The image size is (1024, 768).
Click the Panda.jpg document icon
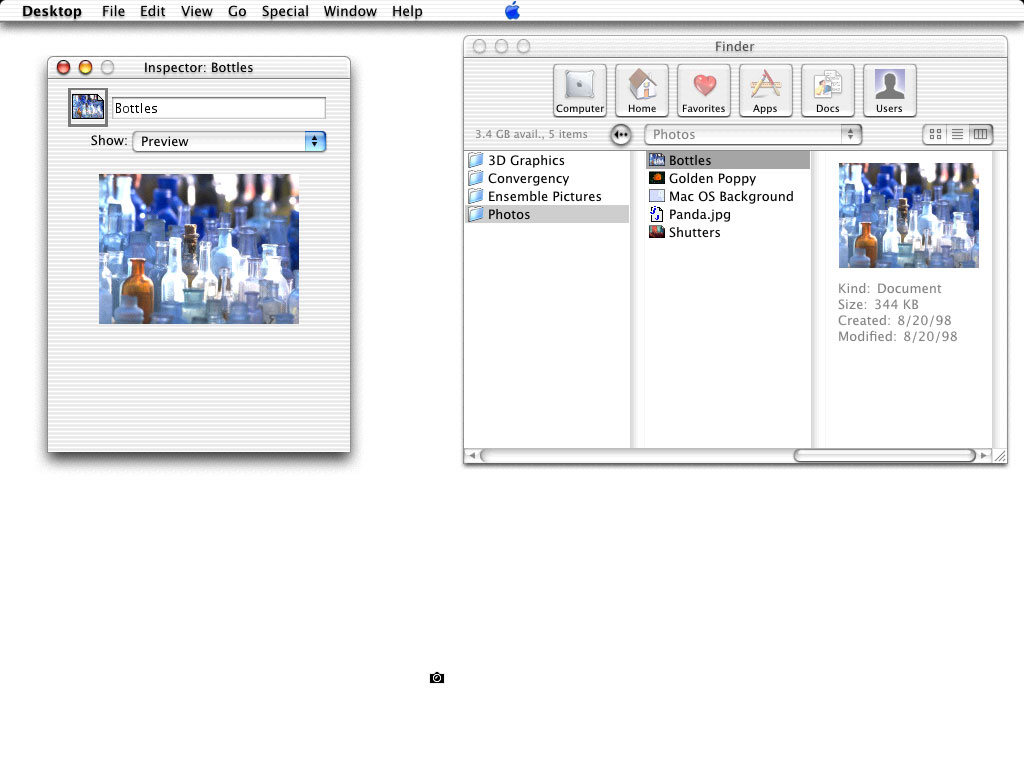(x=657, y=214)
